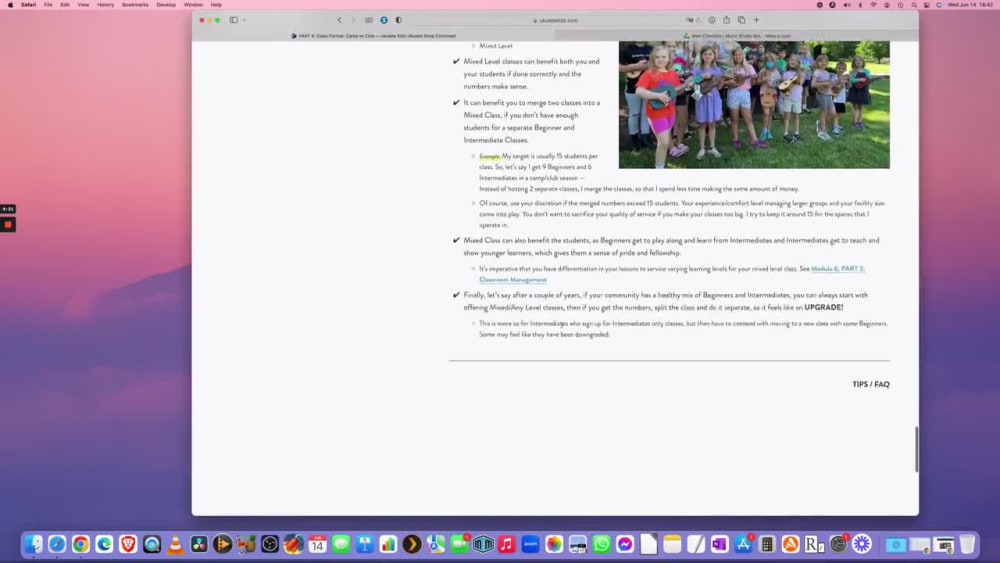Viewport: 1000px width, 563px height.
Task: Open Plex in the Dock
Action: point(412,544)
